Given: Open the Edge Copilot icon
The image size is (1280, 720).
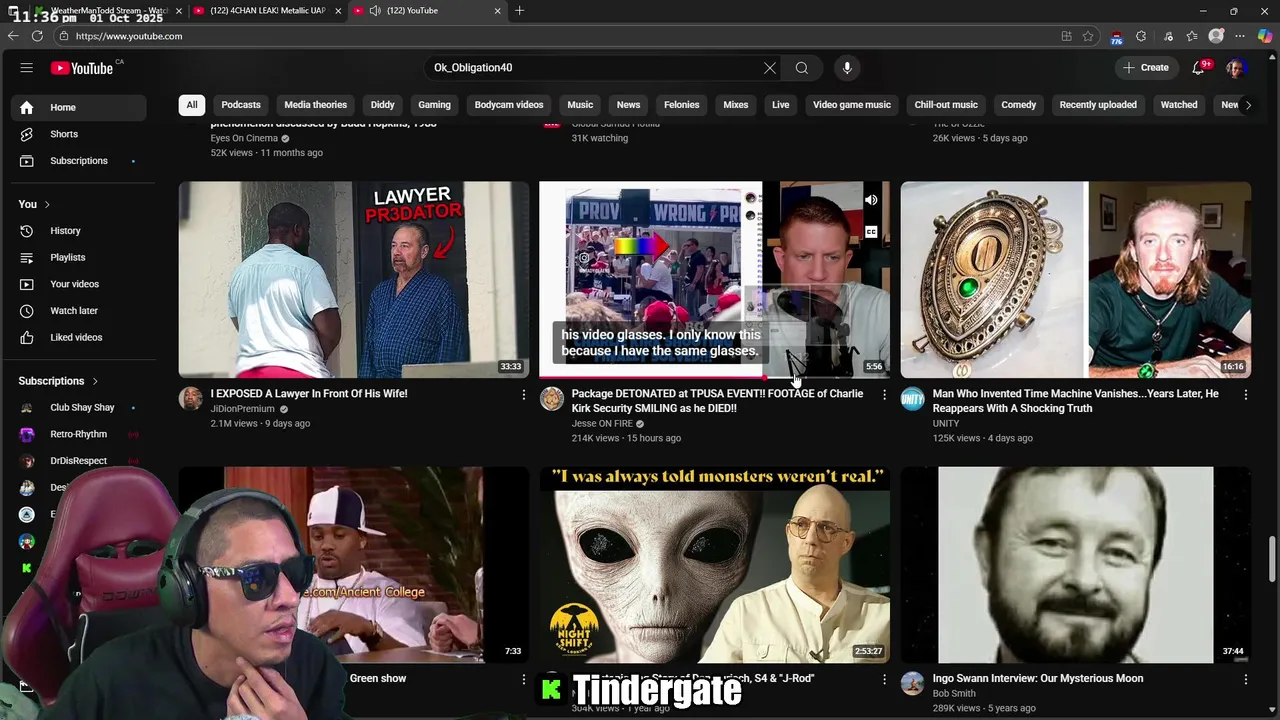Looking at the screenshot, I should 1265,36.
